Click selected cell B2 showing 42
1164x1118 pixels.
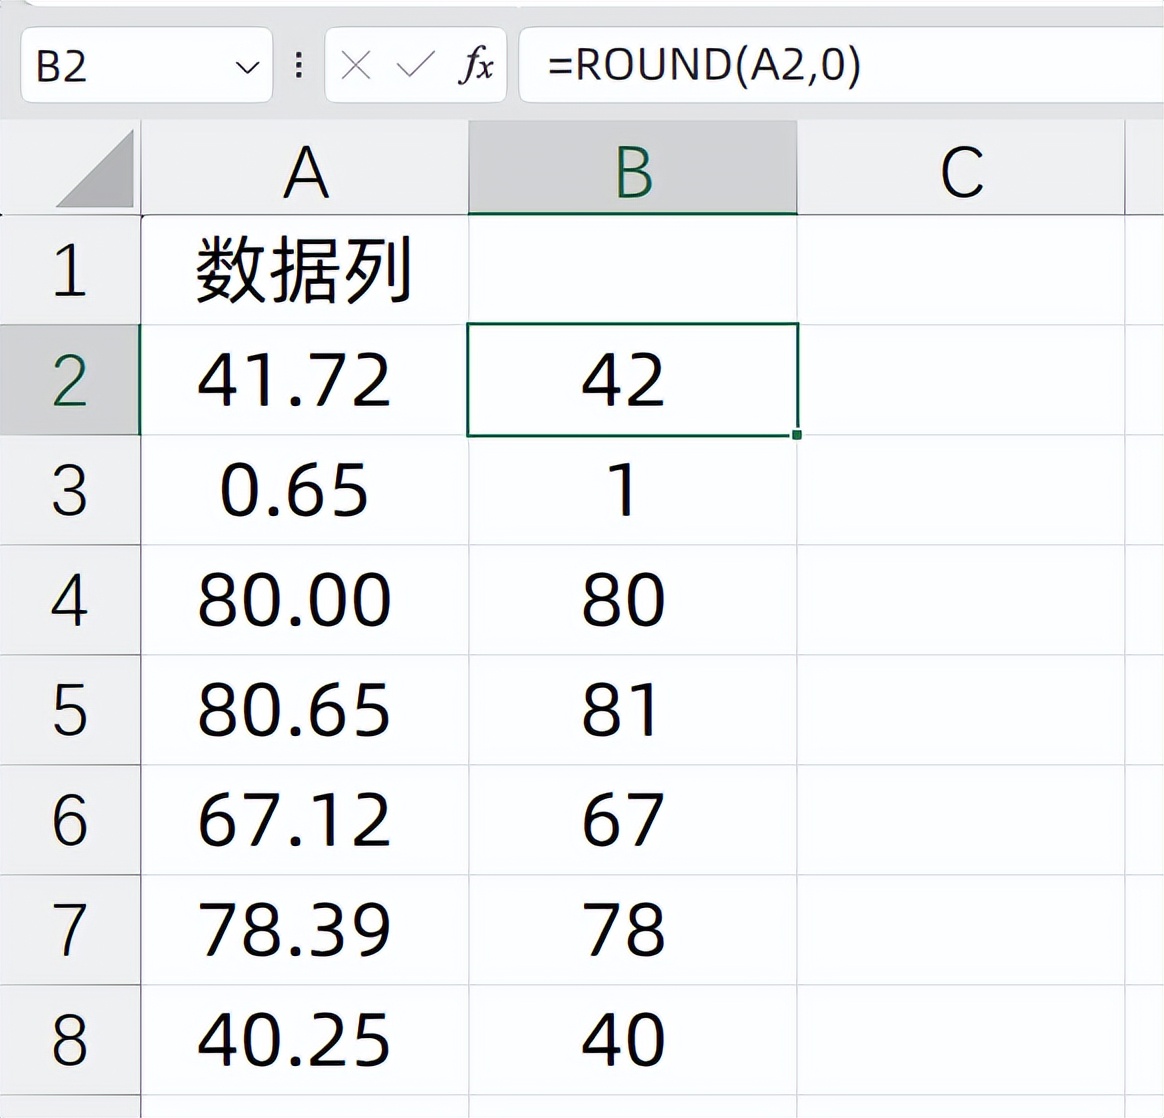coord(633,379)
